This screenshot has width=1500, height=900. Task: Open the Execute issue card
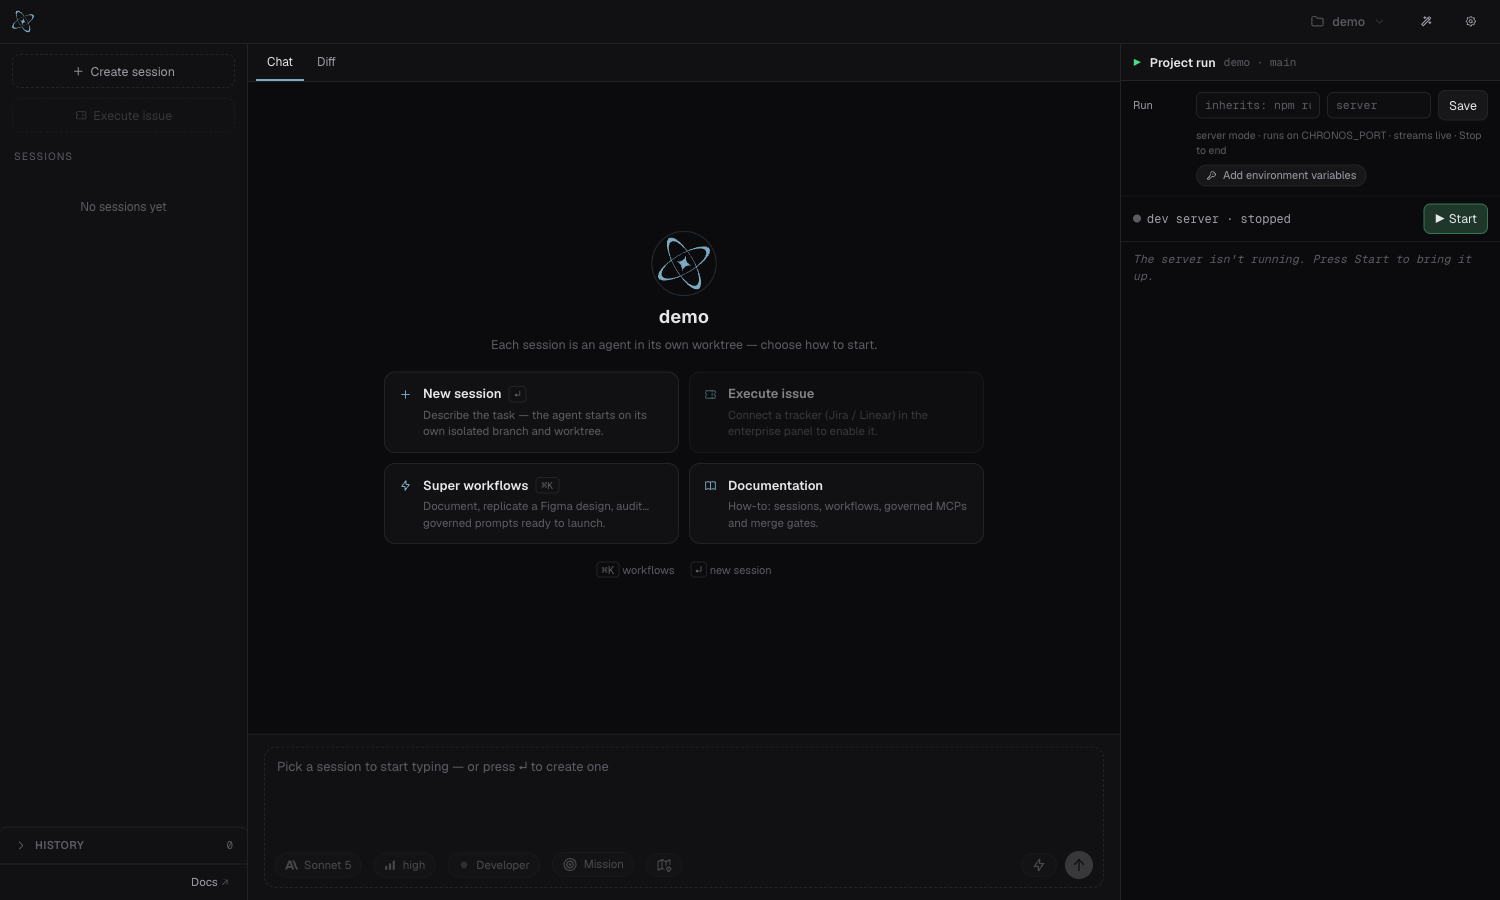(836, 412)
